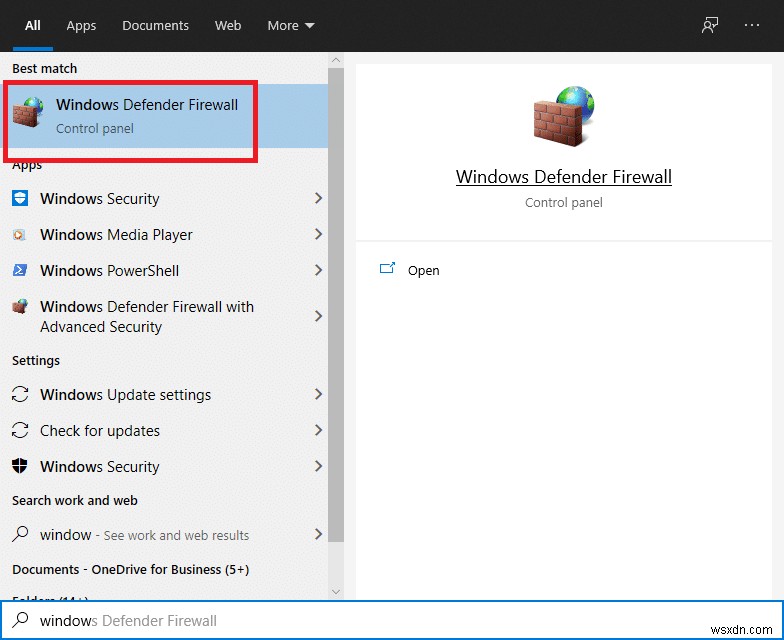784x640 pixels.
Task: Click the Windows PowerShell icon
Action: 20,270
